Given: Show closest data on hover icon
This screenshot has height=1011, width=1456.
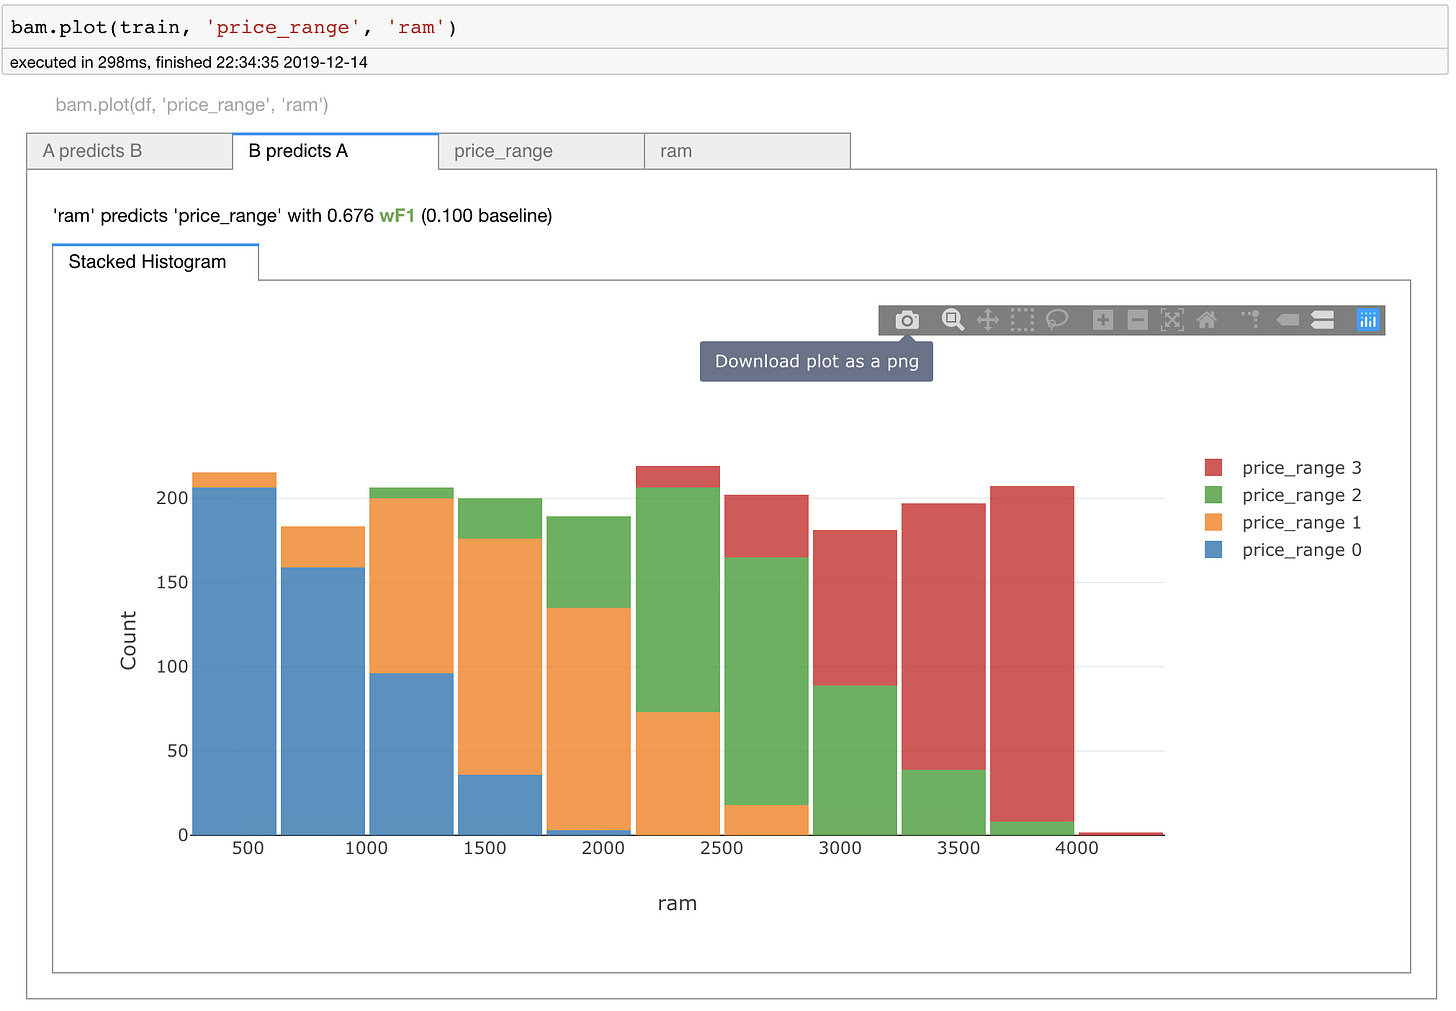Looking at the screenshot, I should (x=1287, y=320).
